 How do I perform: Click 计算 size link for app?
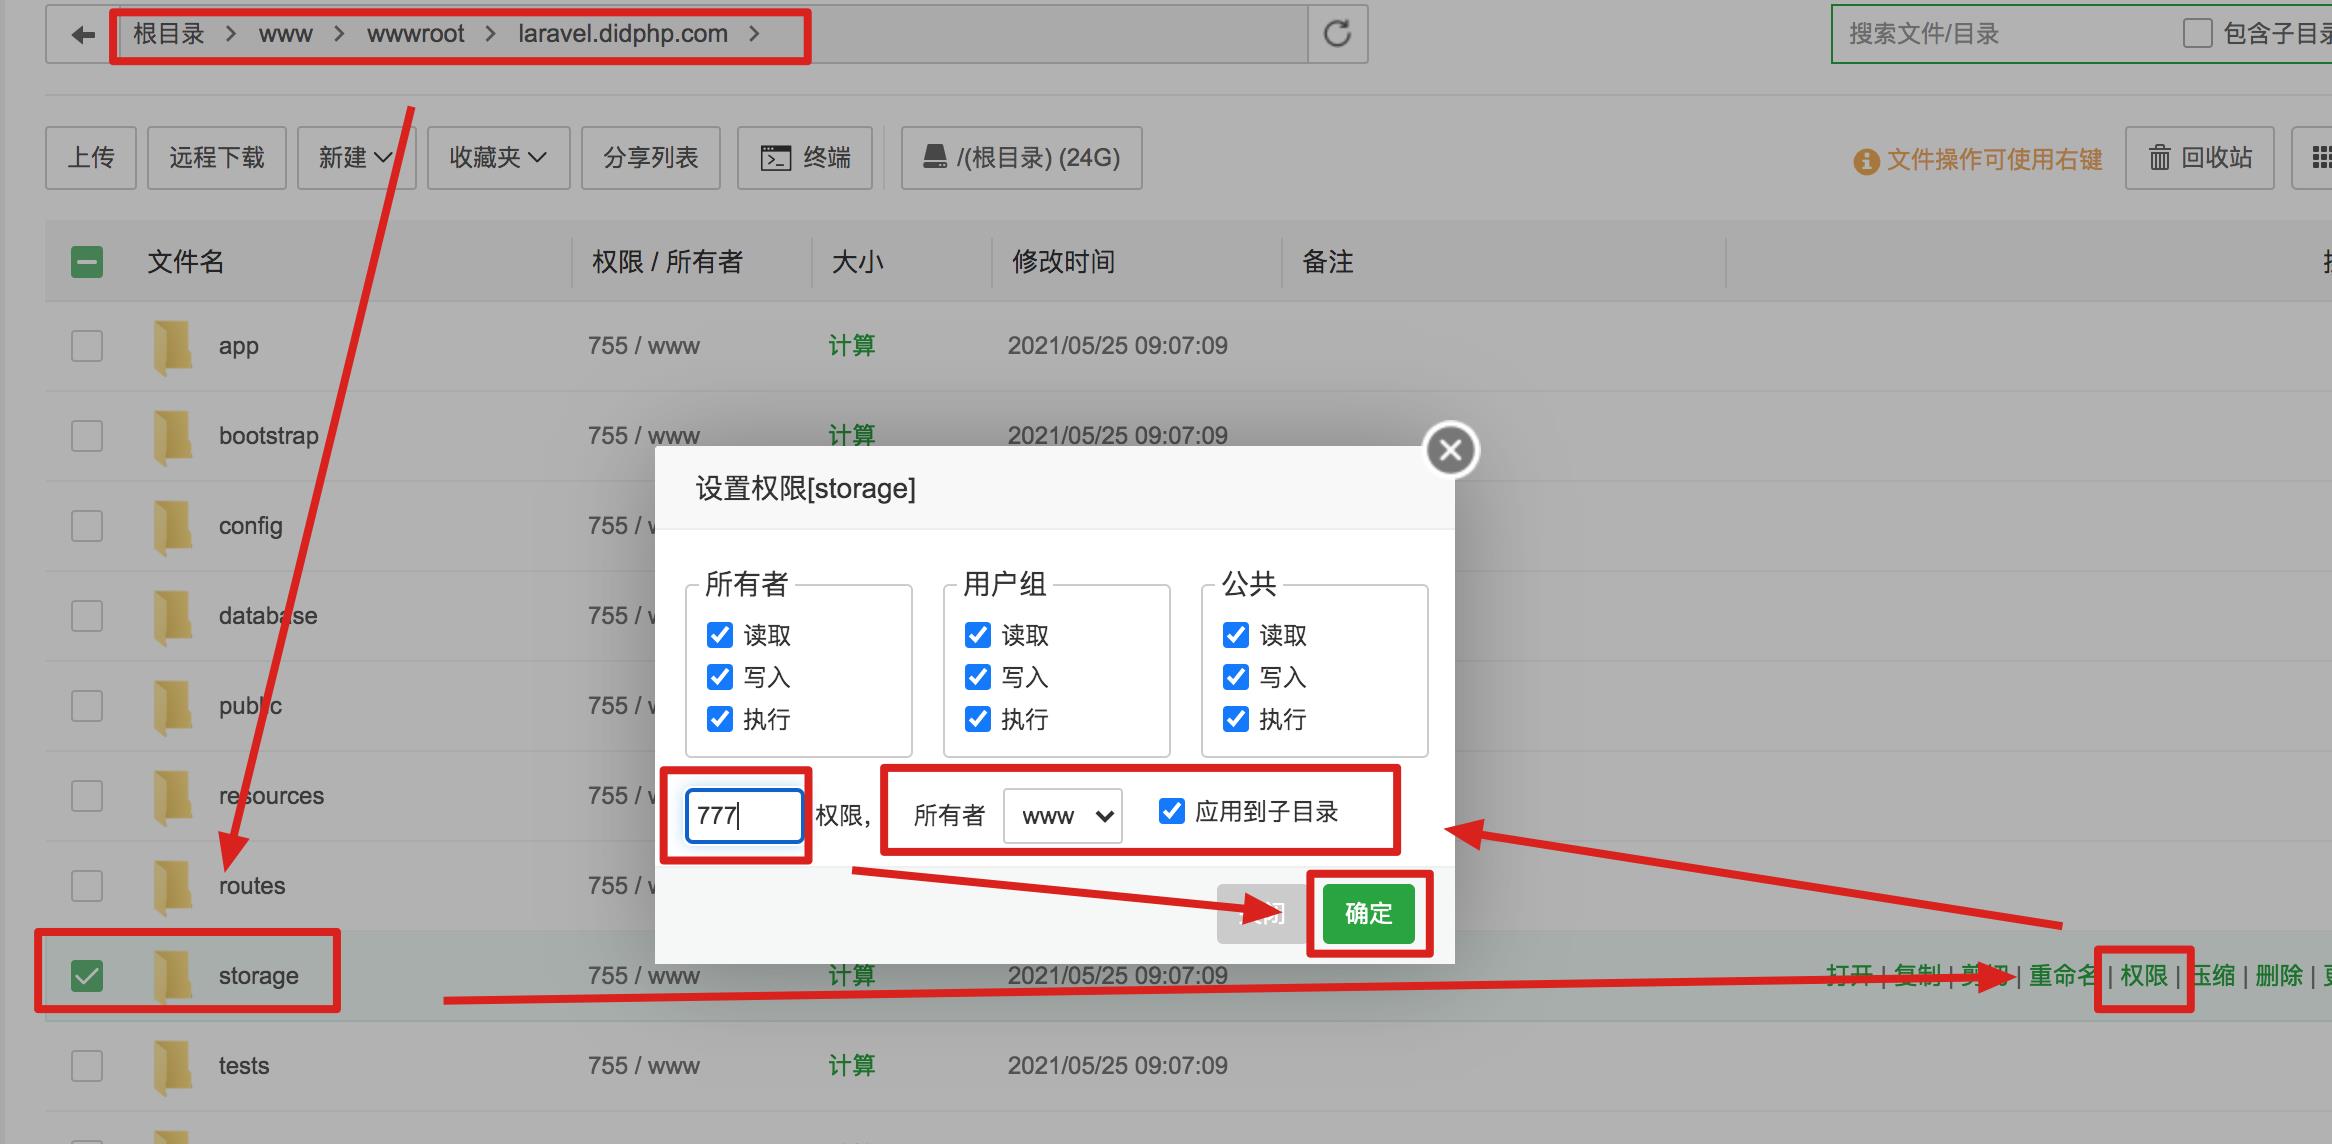(852, 346)
